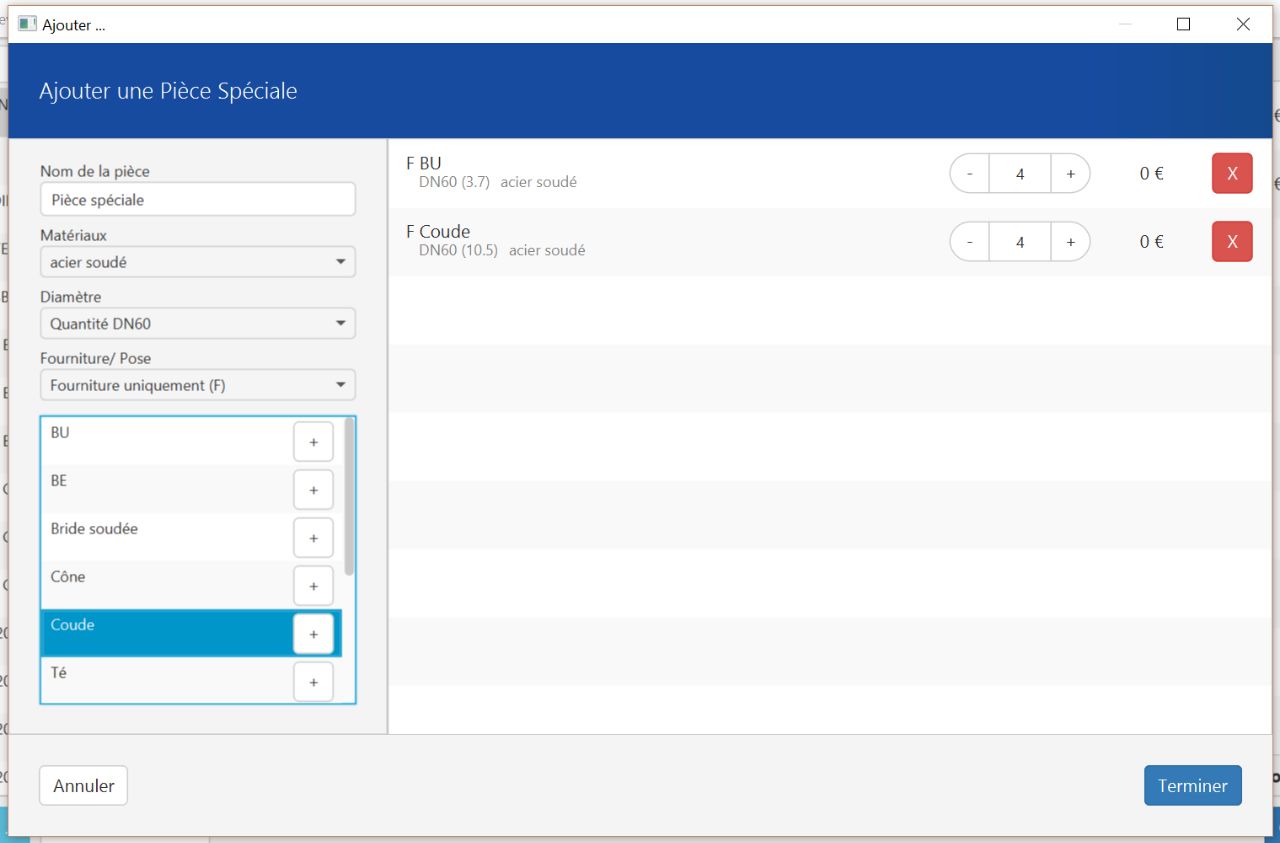Add Bride soudée with plus button

tap(313, 538)
